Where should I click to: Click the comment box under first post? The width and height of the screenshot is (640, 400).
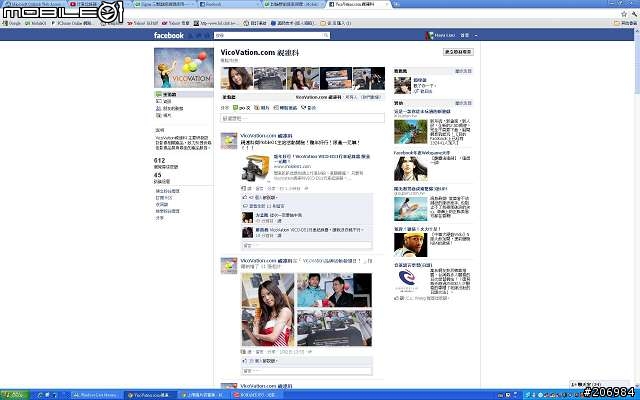pyautogui.click(x=307, y=245)
